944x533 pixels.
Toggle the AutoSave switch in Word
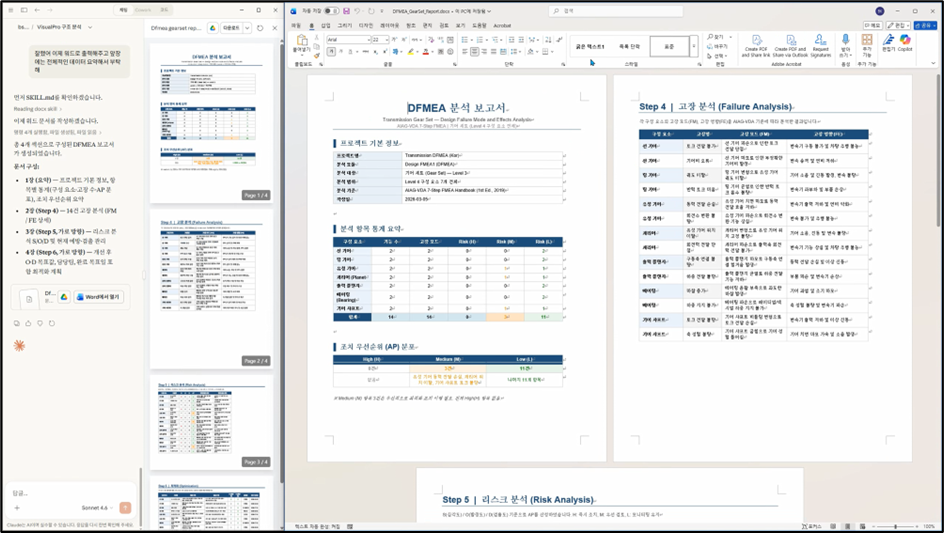point(331,11)
